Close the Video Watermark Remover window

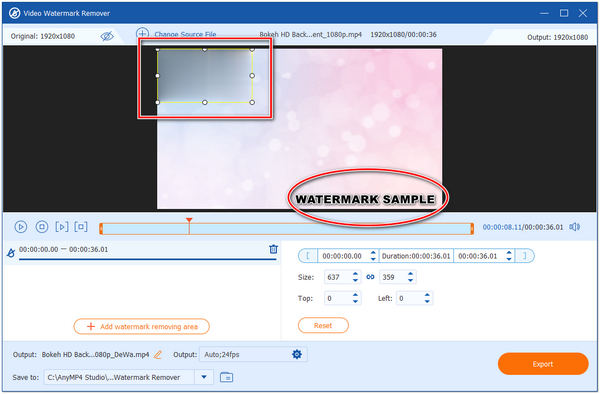(583, 13)
